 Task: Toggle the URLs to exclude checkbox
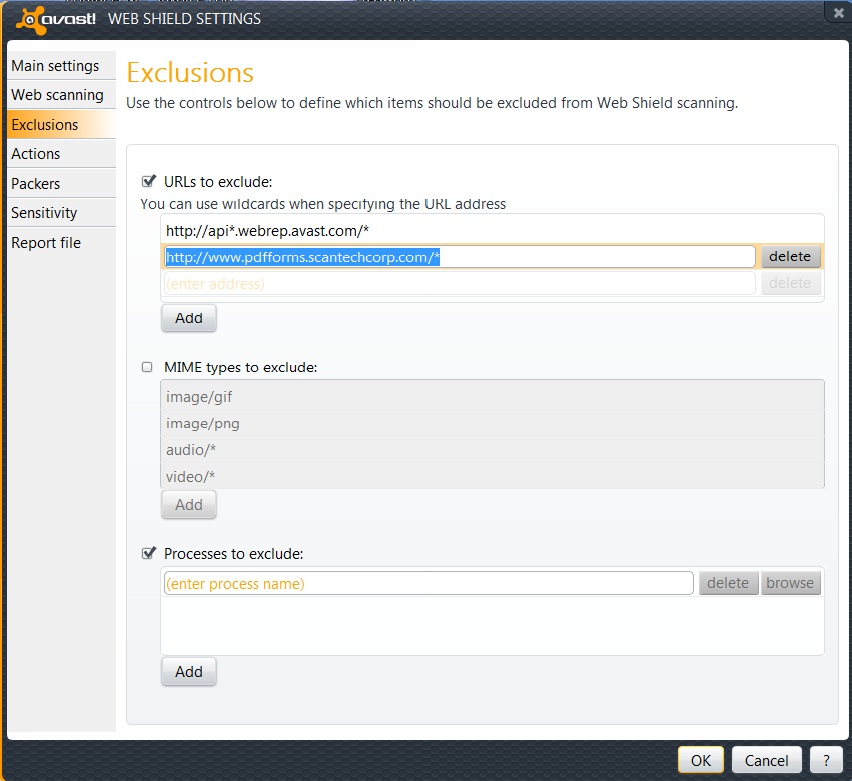[149, 181]
